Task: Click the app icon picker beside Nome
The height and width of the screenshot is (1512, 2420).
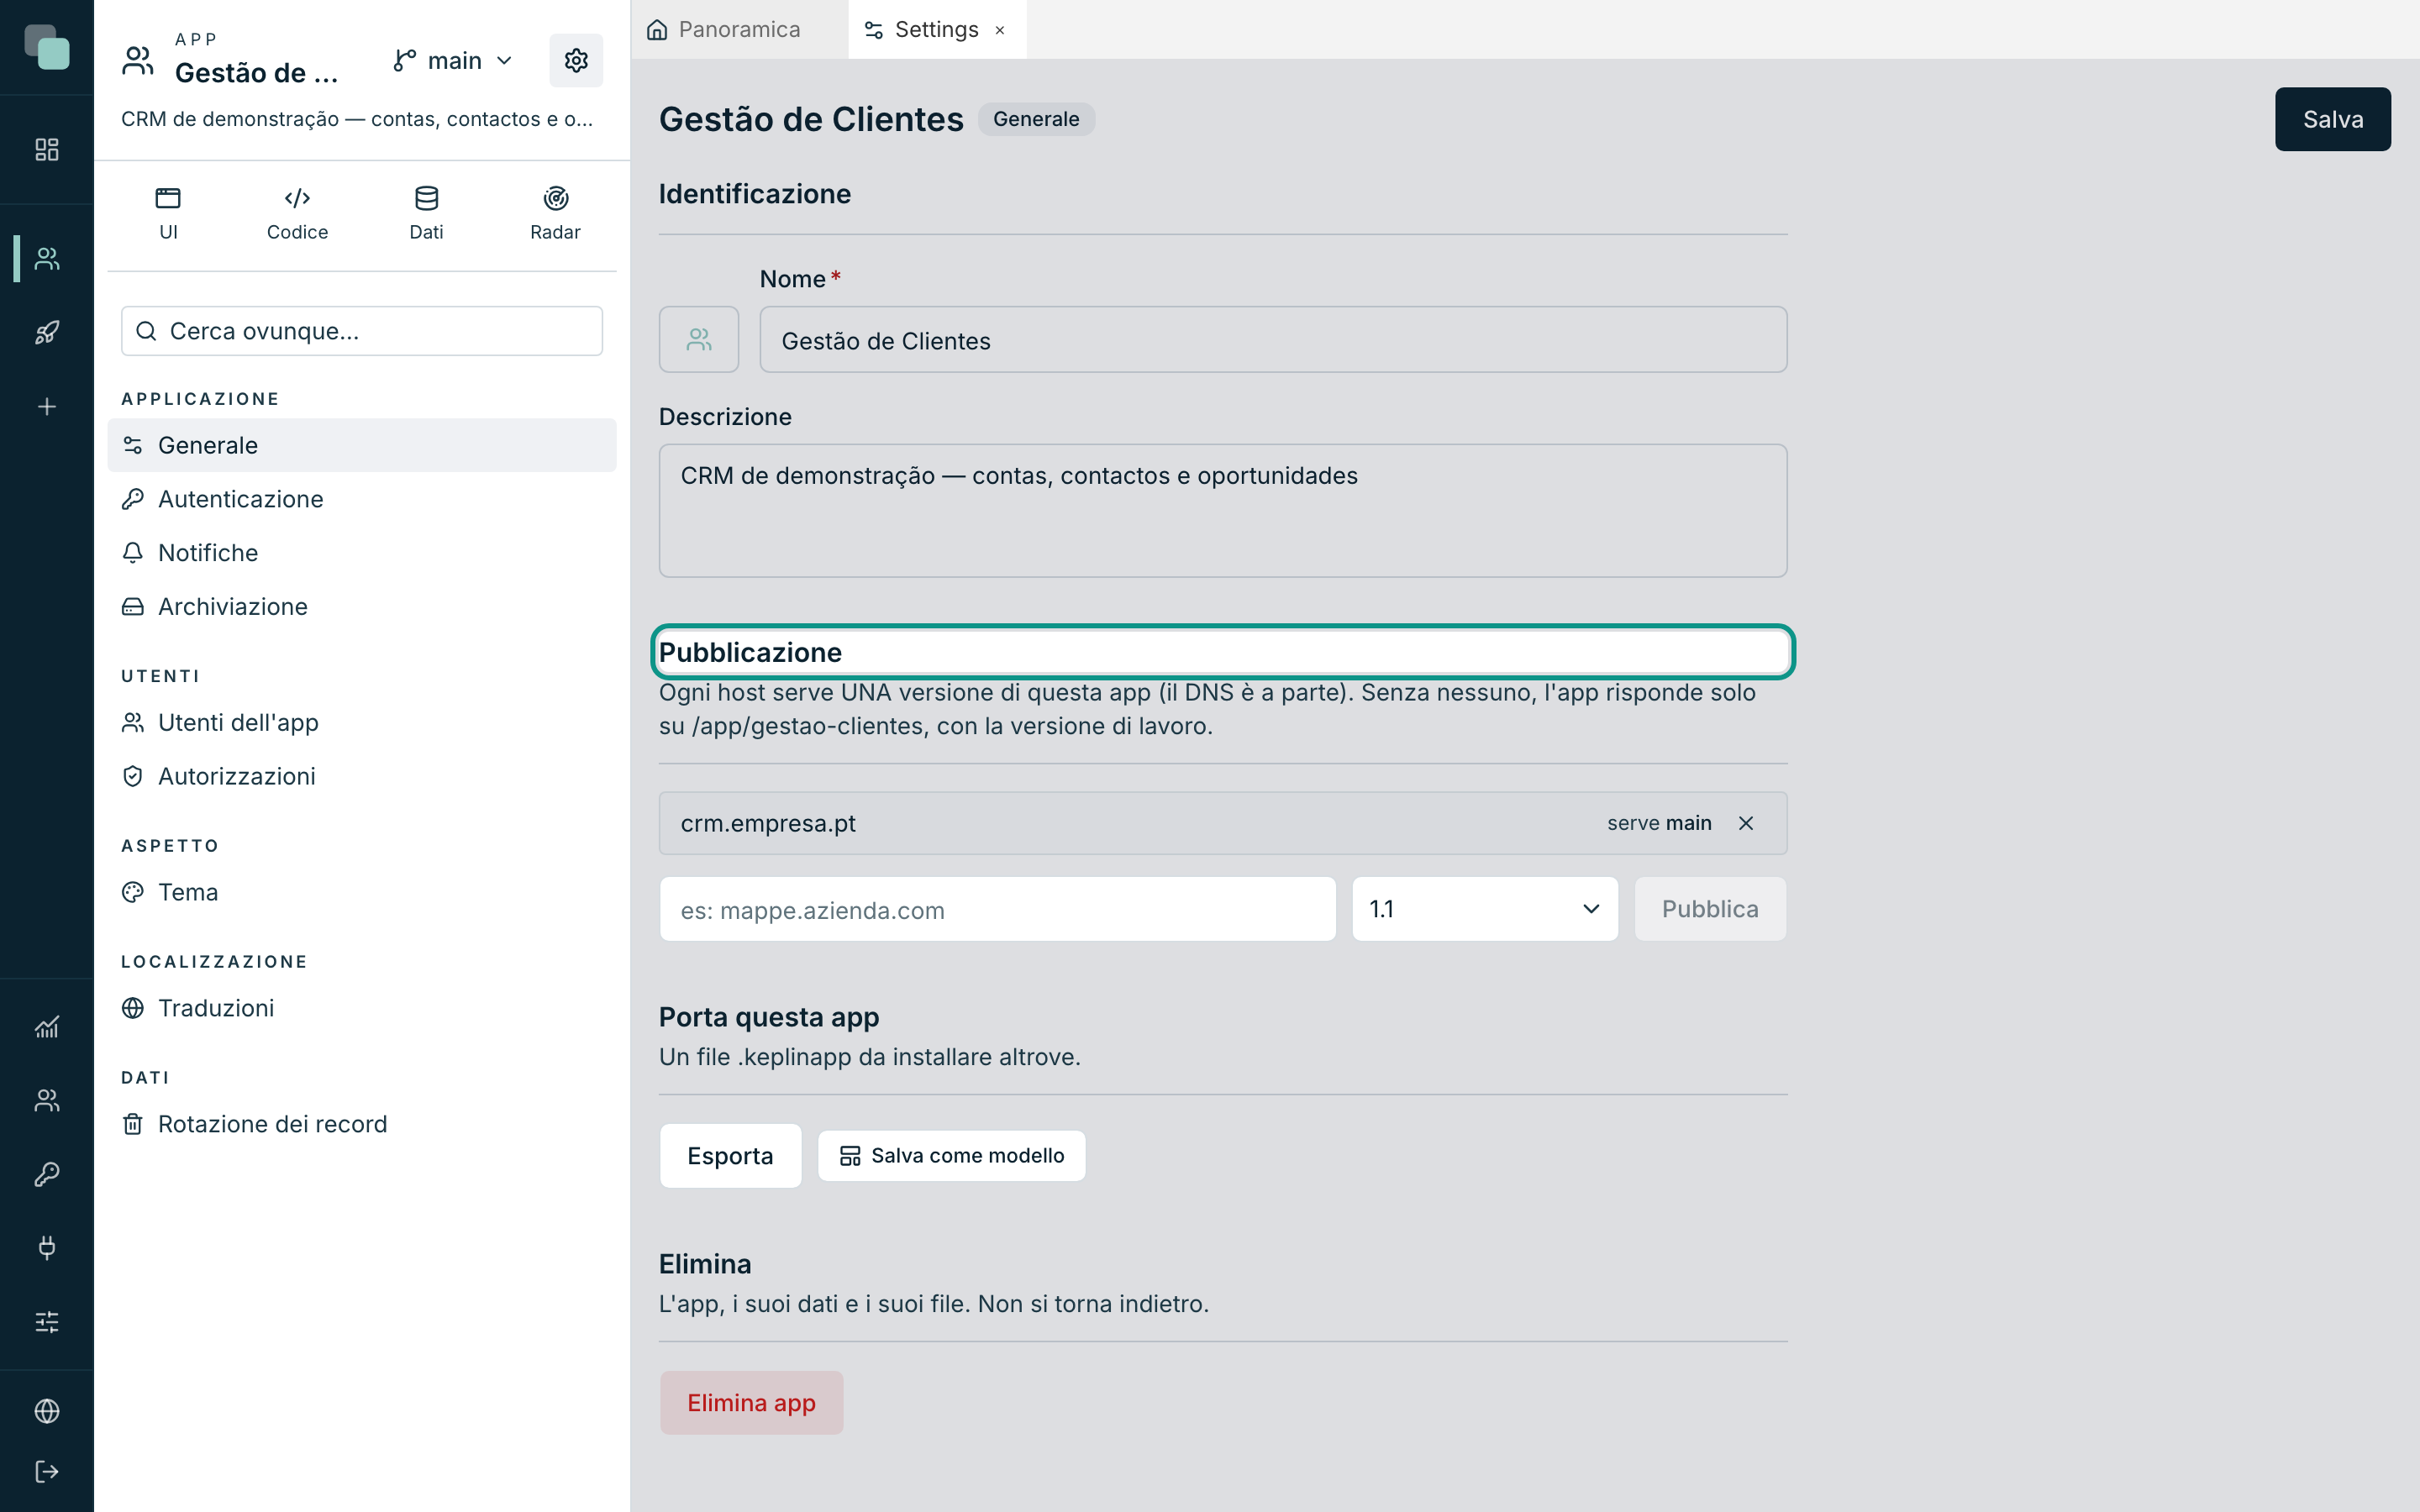Action: pyautogui.click(x=699, y=340)
